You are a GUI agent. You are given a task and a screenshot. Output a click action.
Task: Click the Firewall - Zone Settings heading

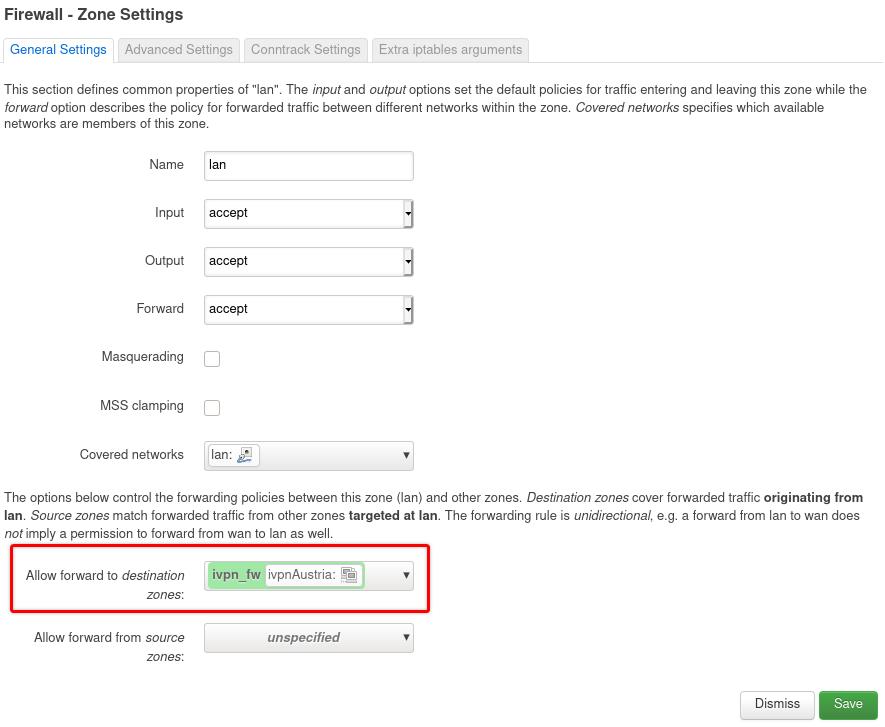coord(94,15)
